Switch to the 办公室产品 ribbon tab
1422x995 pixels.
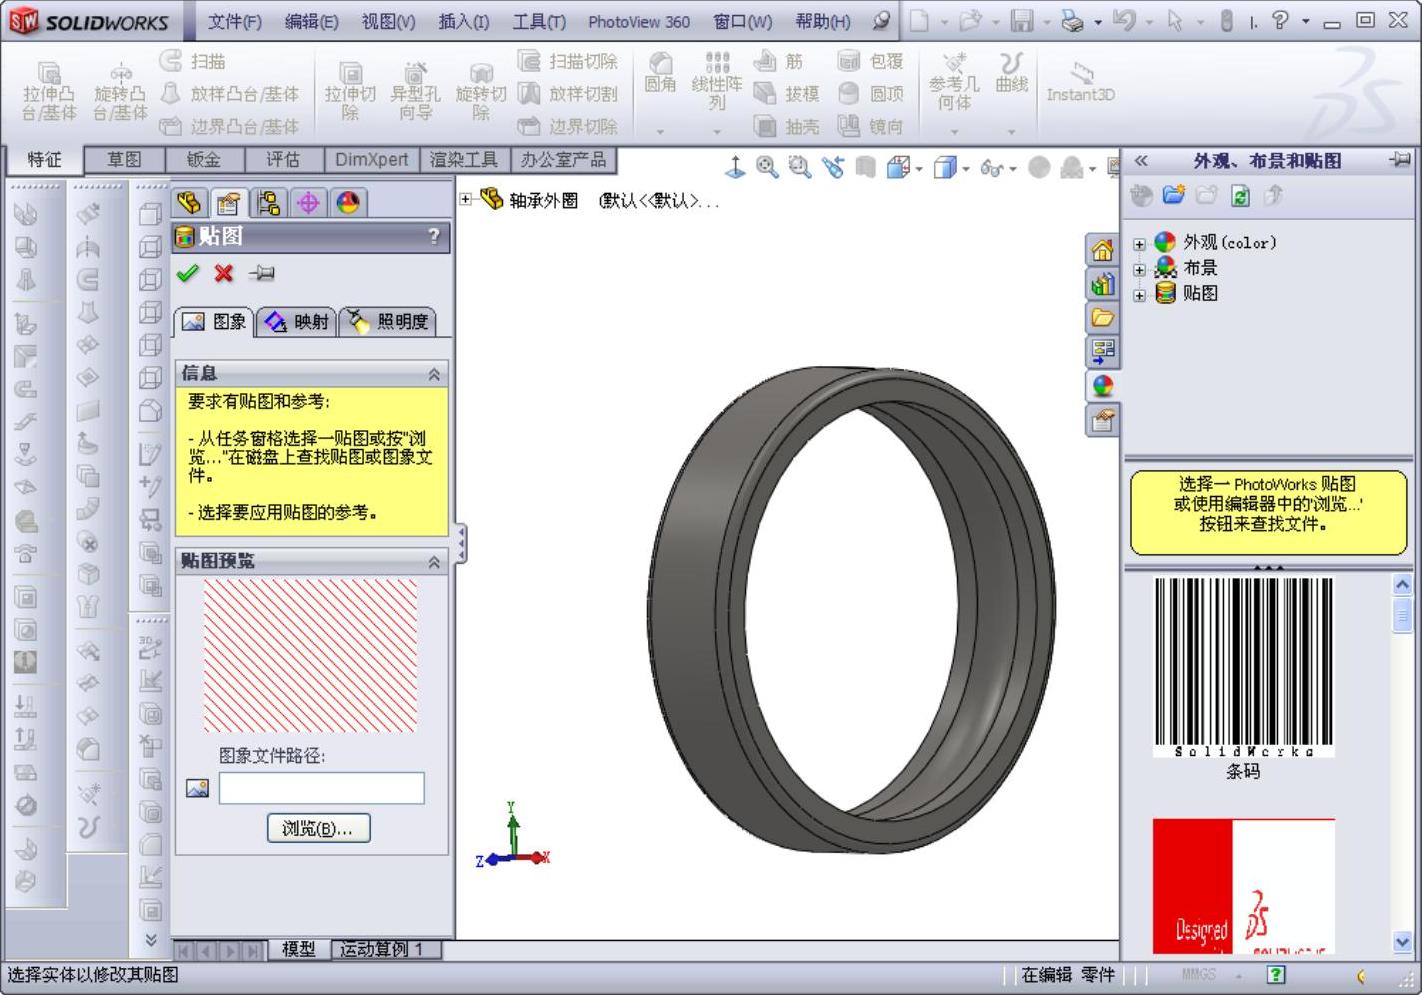coord(563,160)
